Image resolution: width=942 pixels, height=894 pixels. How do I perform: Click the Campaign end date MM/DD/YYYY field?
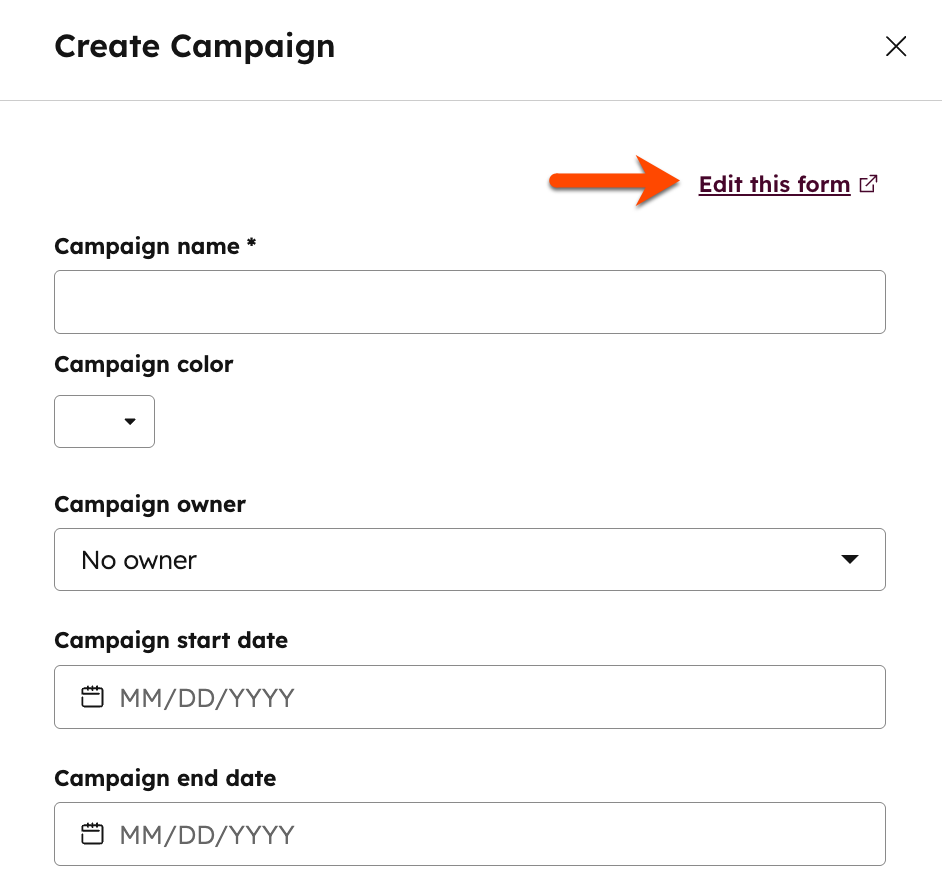(470, 833)
